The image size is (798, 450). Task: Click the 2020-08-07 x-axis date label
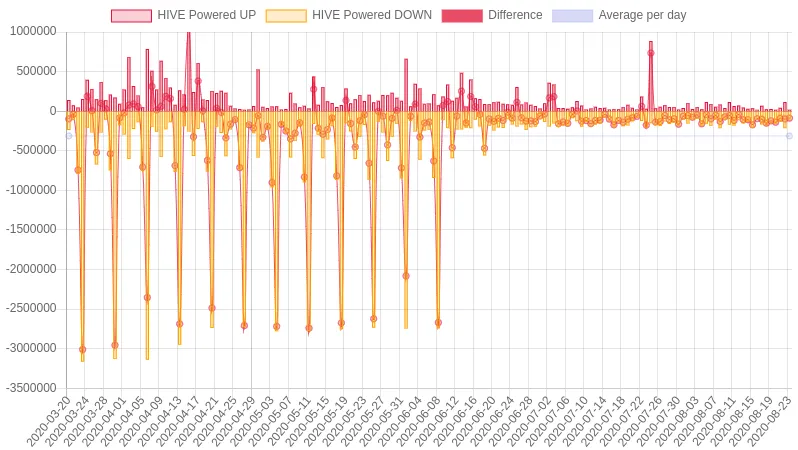click(695, 420)
